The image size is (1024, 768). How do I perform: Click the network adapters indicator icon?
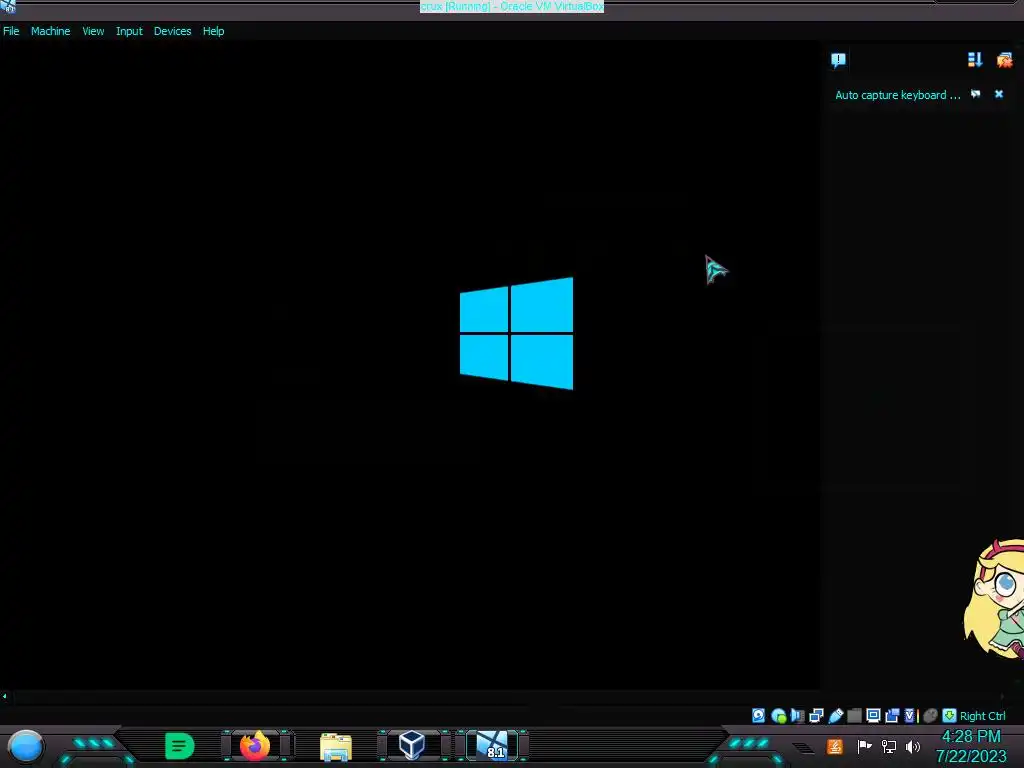pos(816,716)
